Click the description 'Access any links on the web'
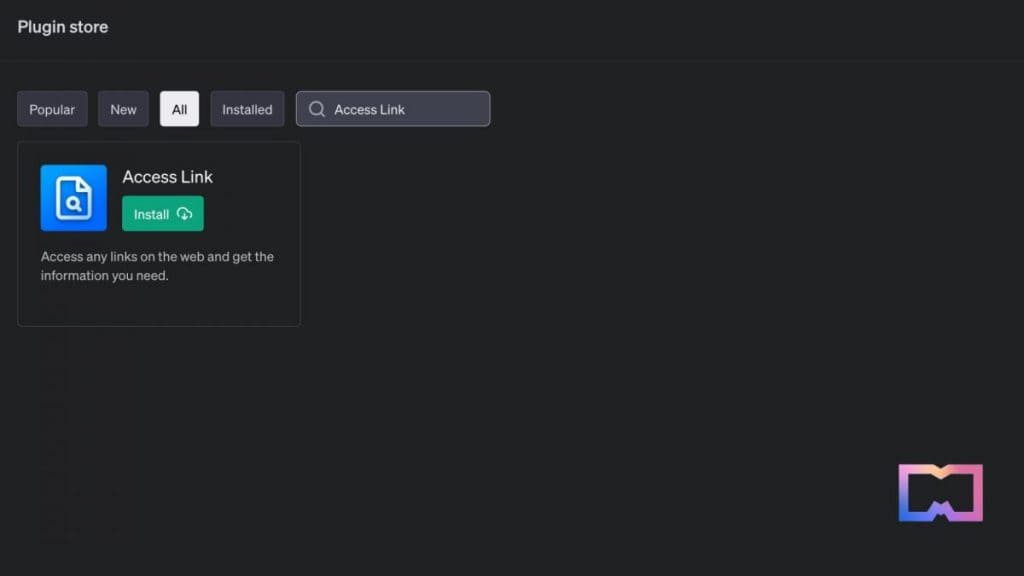 (157, 266)
